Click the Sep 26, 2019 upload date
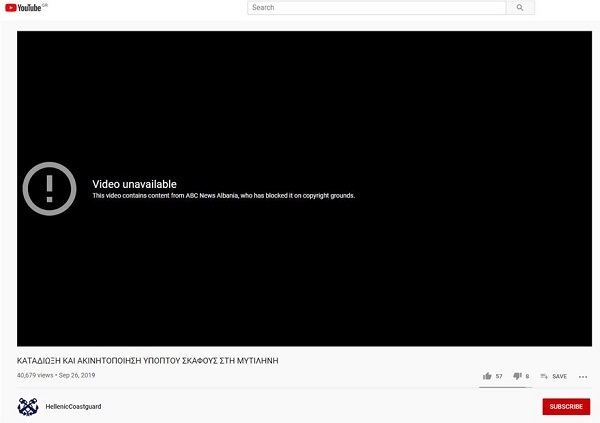This screenshot has width=600, height=423. [x=75, y=376]
